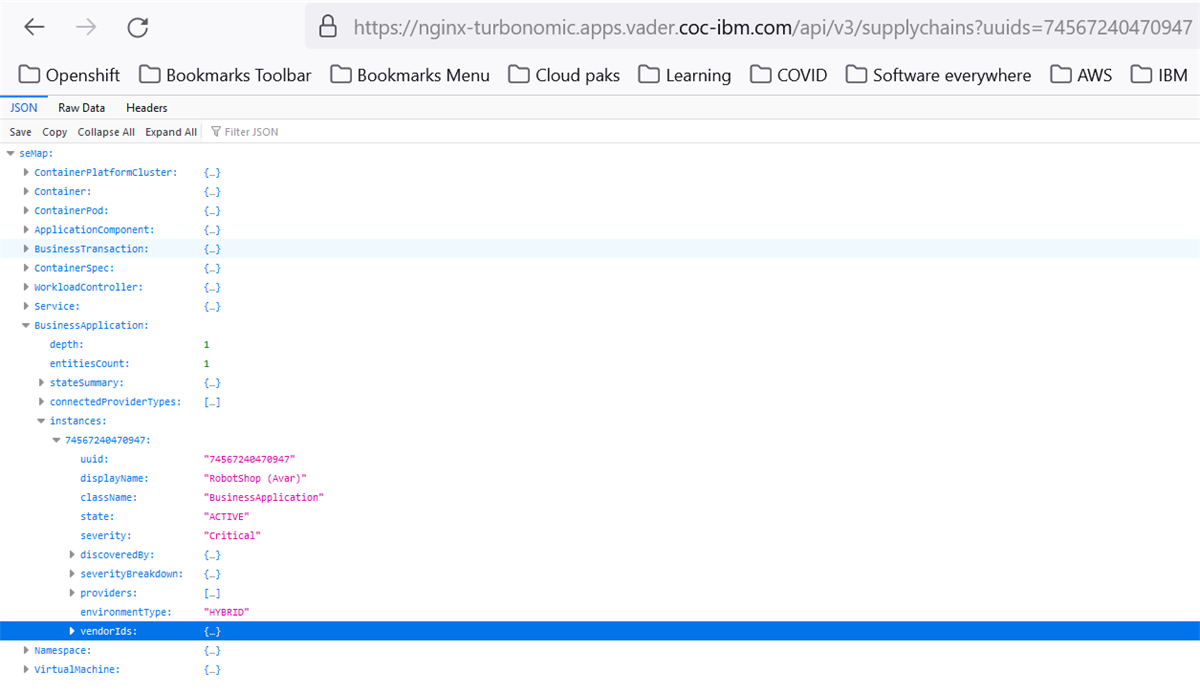Screen dimensions: 1200x693
Task: Click the Save button
Action: pos(20,131)
